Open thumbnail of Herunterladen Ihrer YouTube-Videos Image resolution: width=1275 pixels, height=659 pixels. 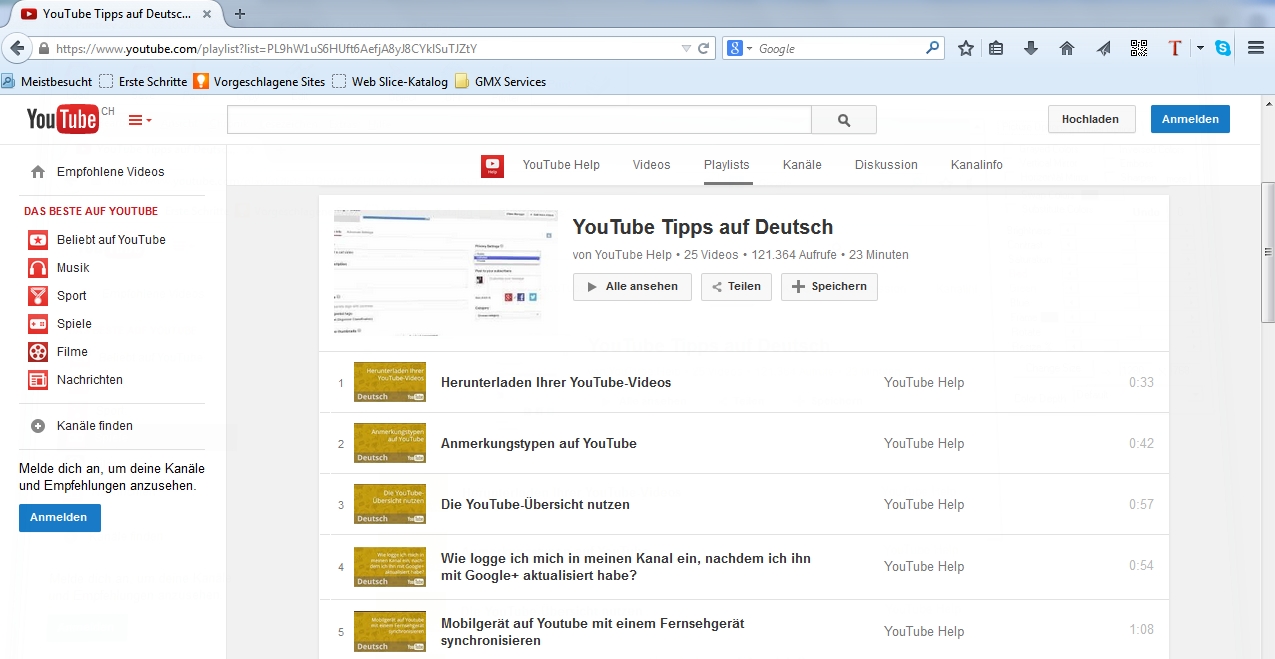(x=390, y=383)
